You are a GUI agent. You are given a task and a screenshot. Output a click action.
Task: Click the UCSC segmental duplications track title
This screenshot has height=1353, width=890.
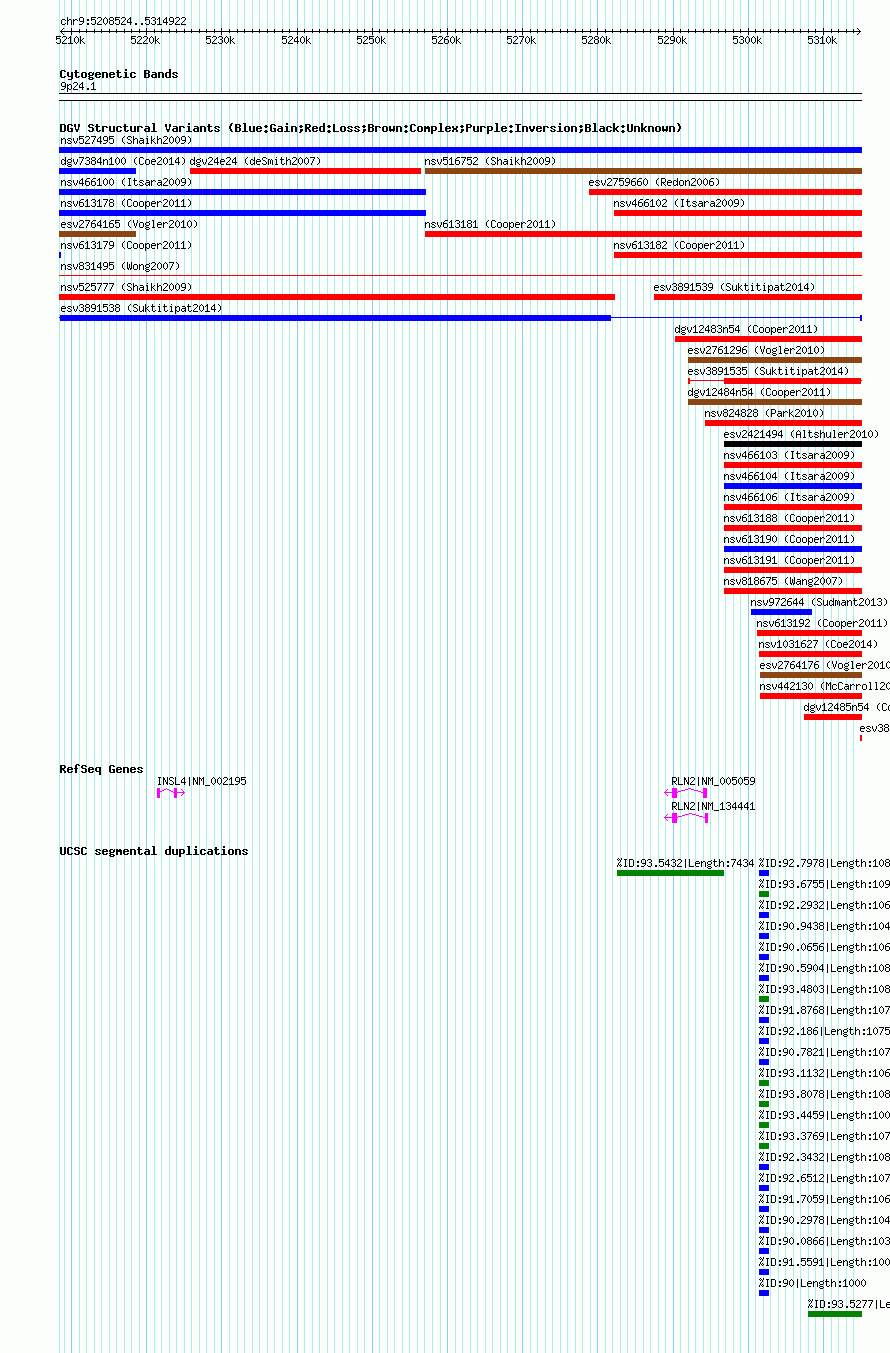coord(154,851)
